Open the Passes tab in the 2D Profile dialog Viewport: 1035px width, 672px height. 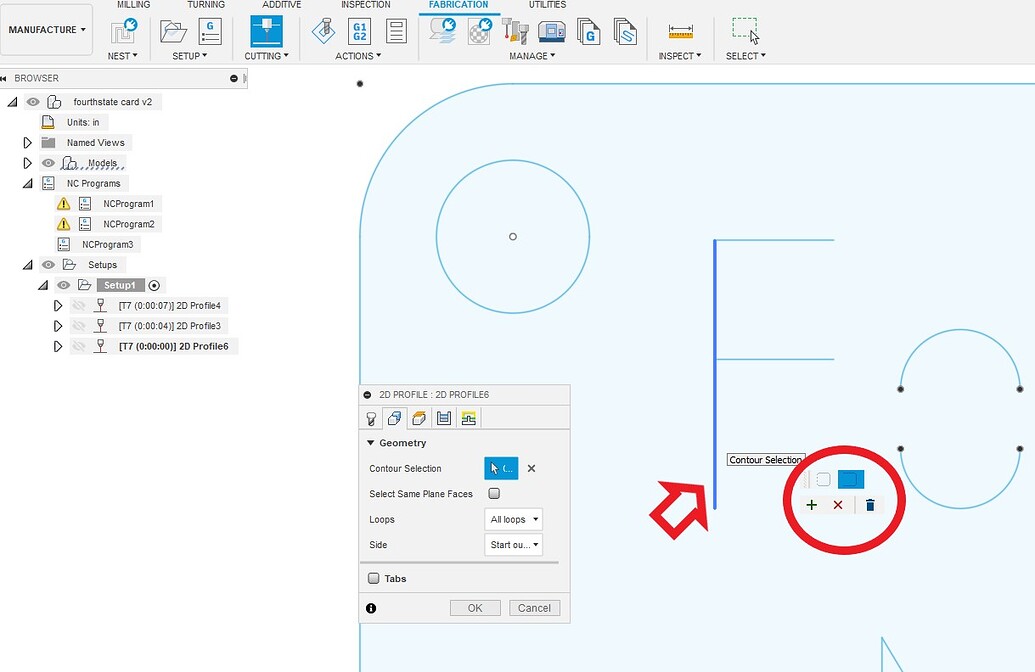point(442,417)
